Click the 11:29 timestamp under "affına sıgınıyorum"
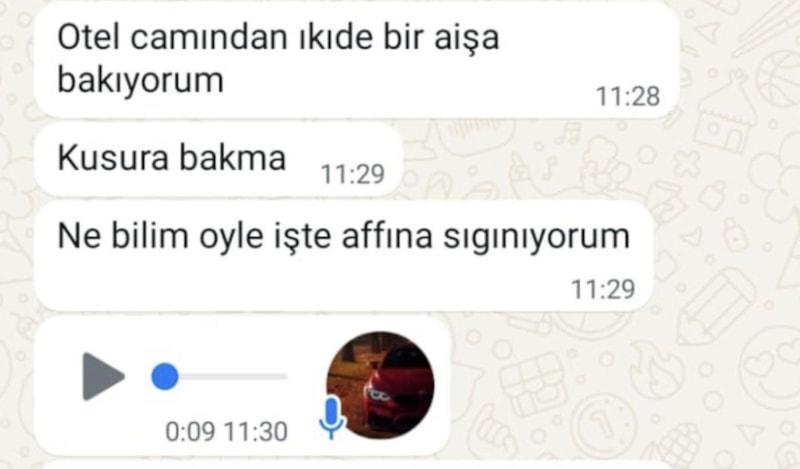 point(603,289)
